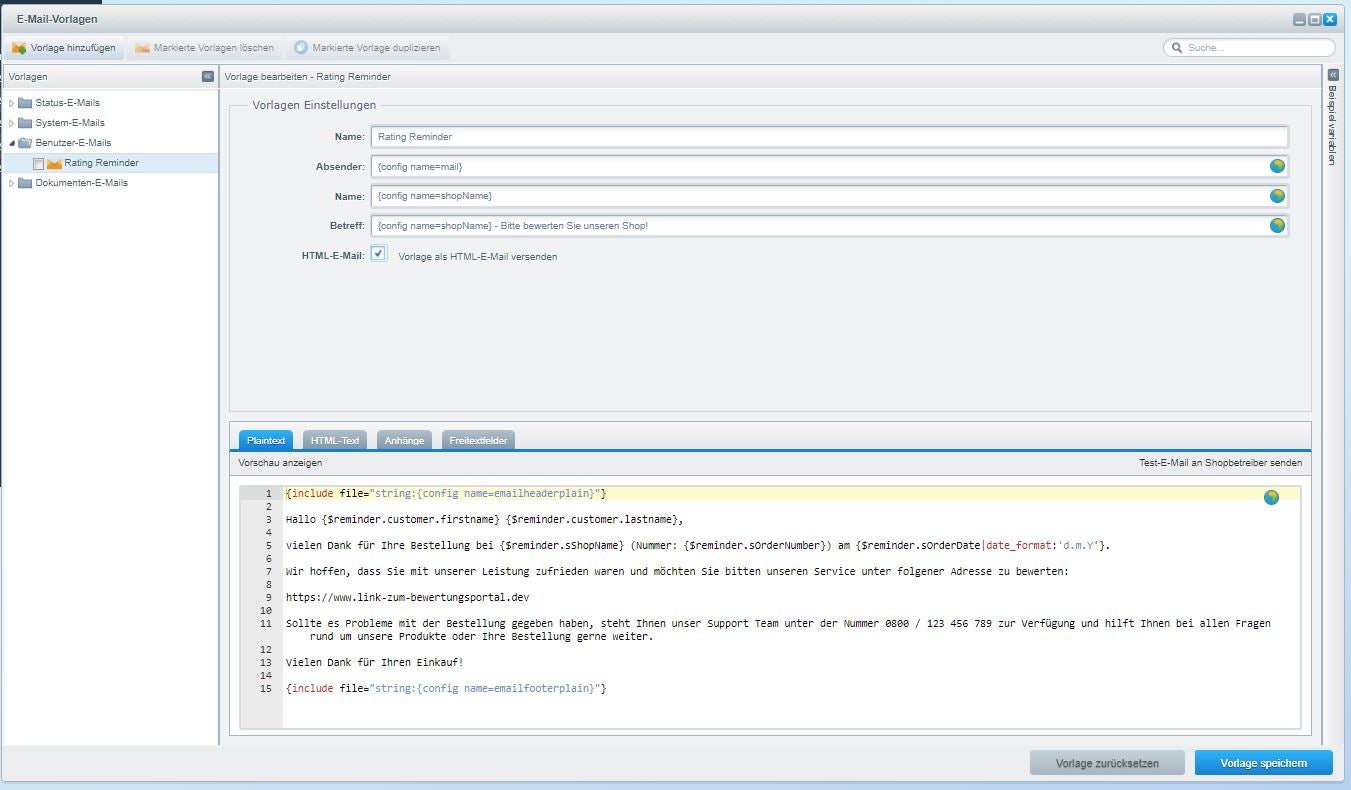Click Vorschau anzeigen
Image resolution: width=1351 pixels, height=790 pixels.
tap(280, 463)
